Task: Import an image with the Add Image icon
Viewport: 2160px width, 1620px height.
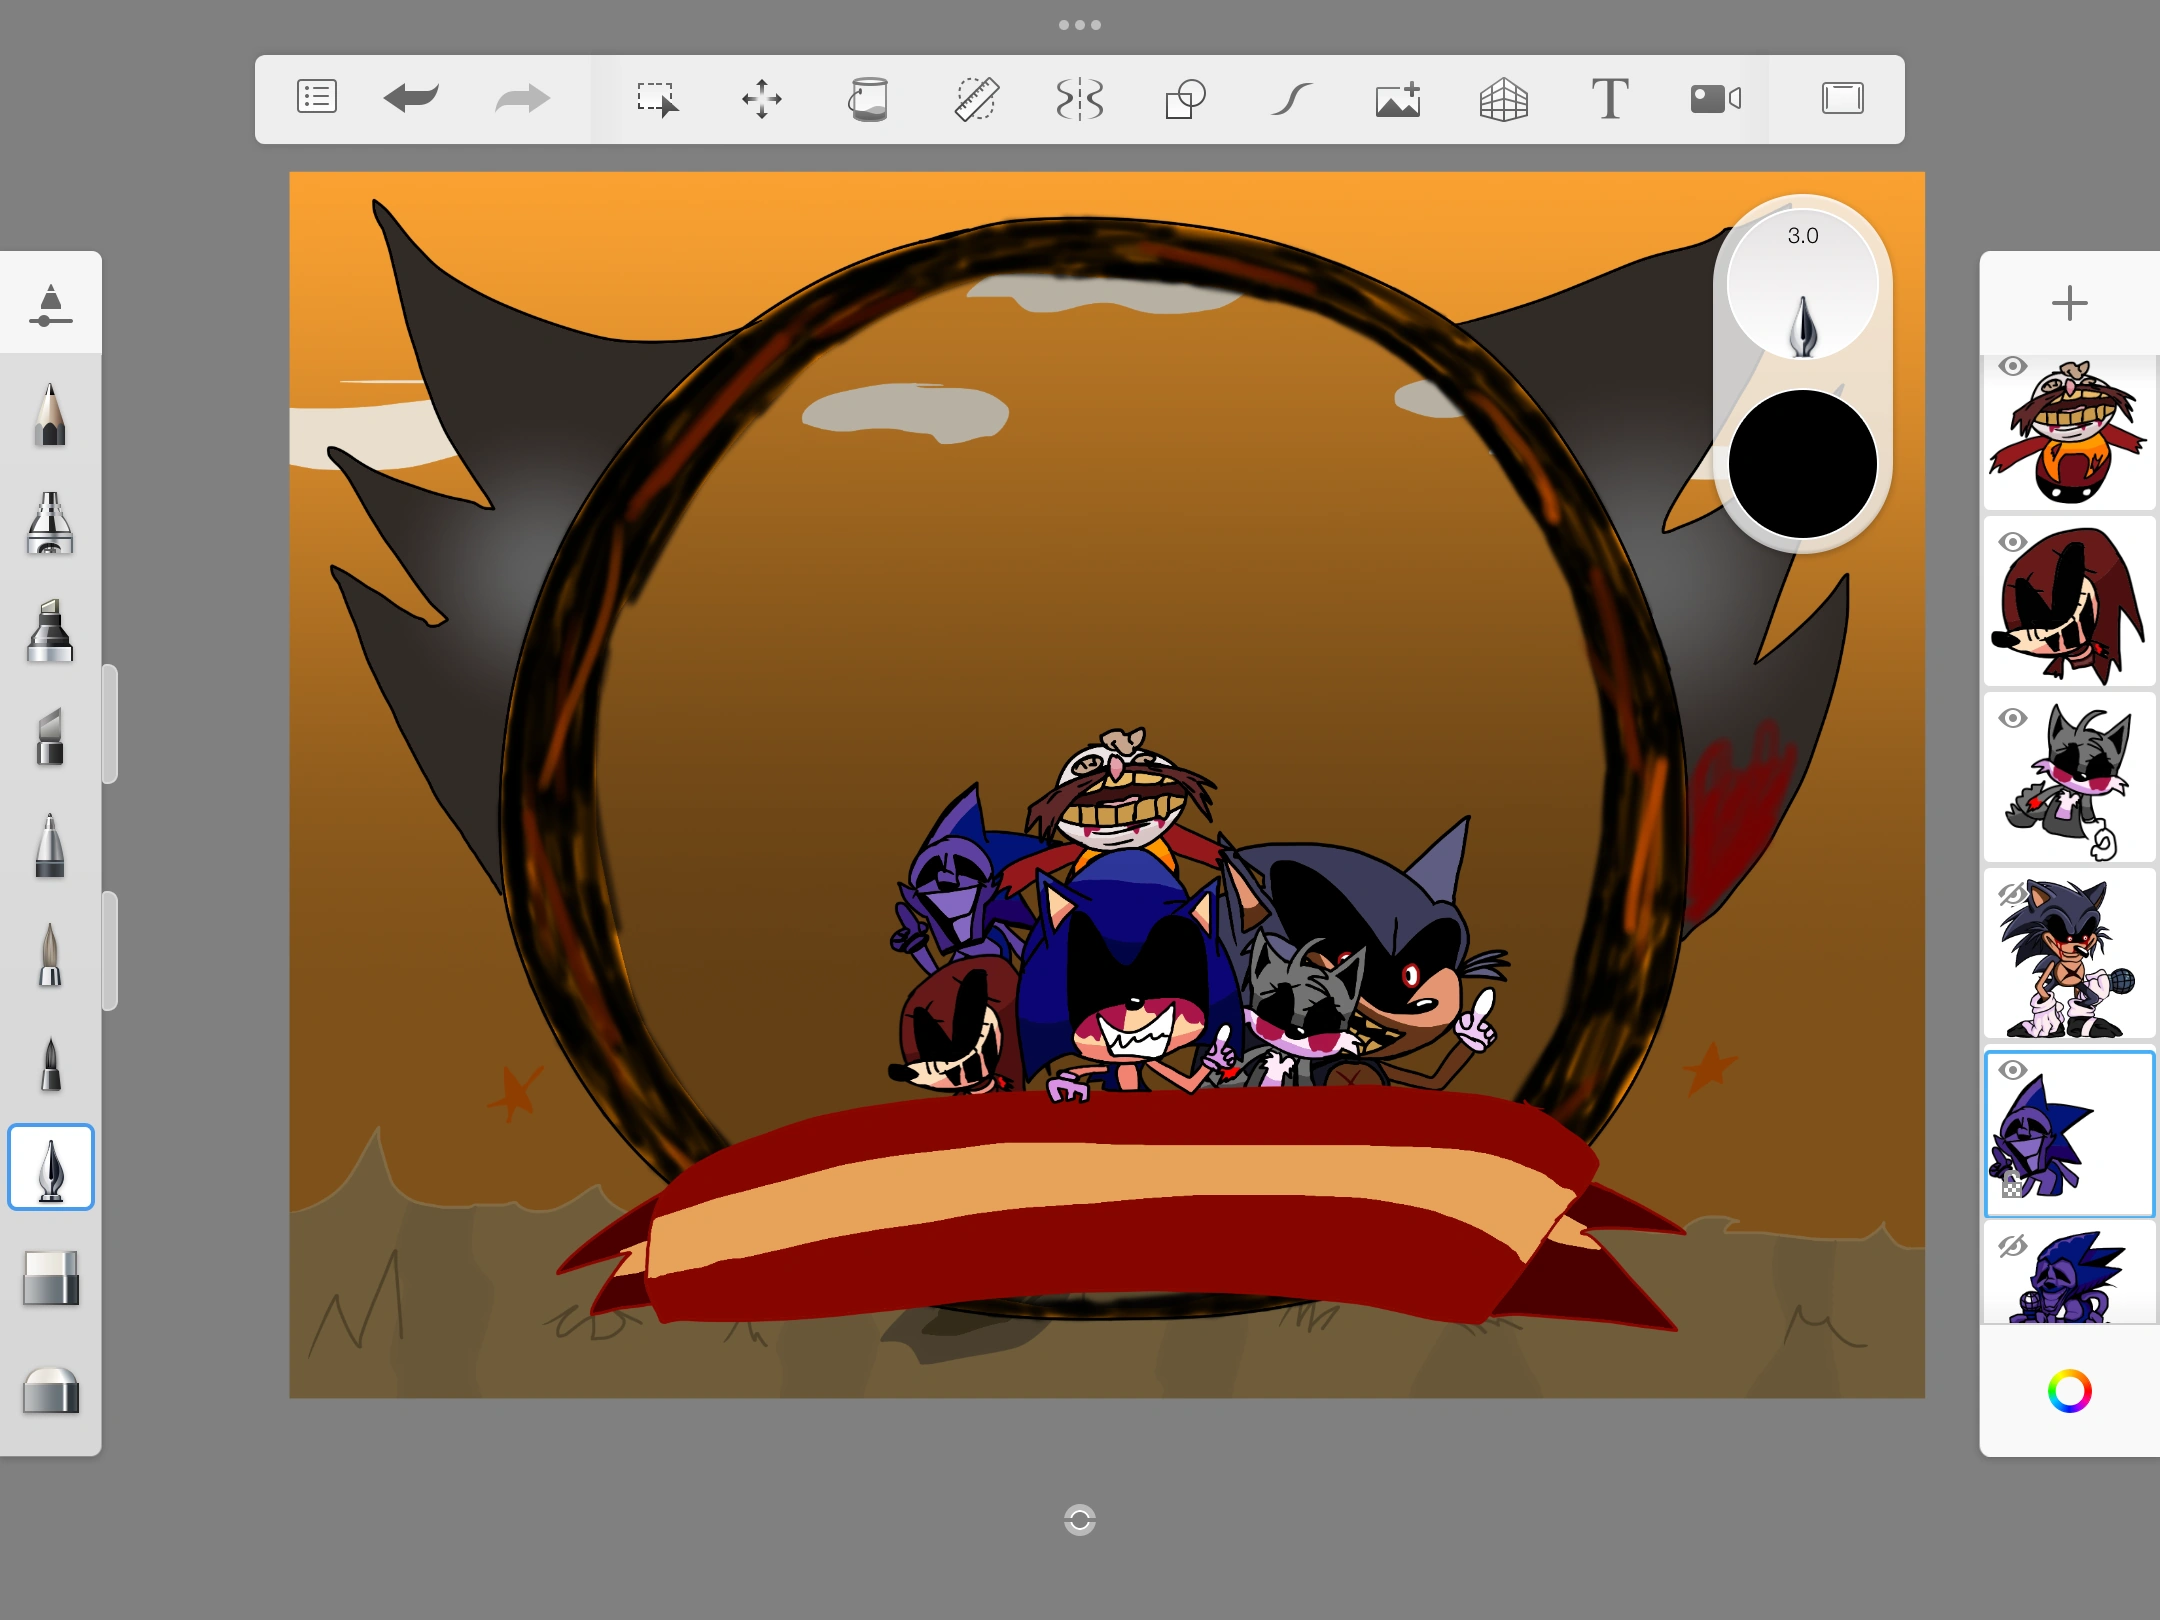Action: (x=1398, y=99)
